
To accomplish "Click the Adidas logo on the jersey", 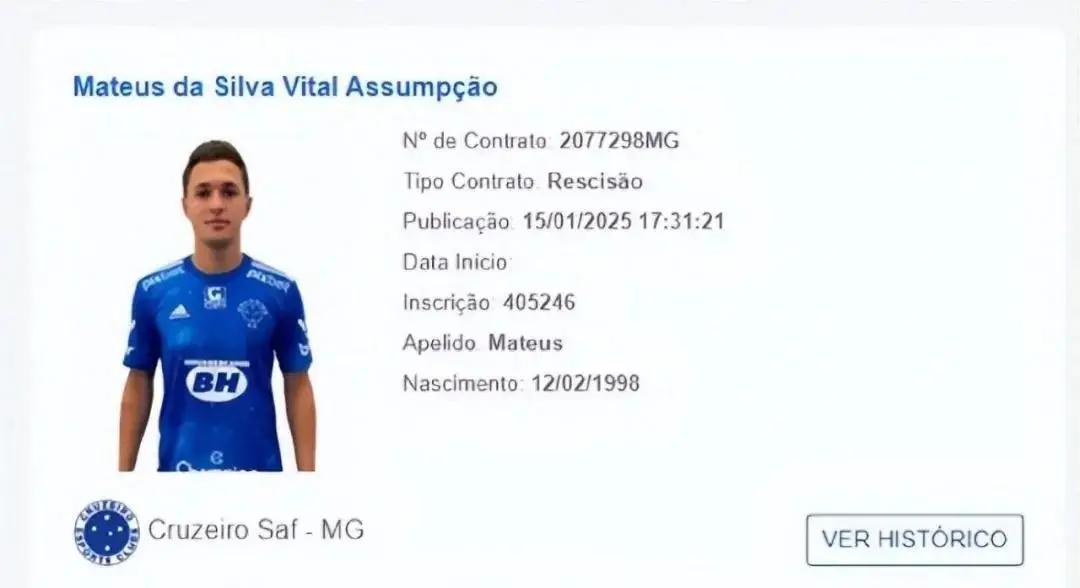I will click(179, 312).
